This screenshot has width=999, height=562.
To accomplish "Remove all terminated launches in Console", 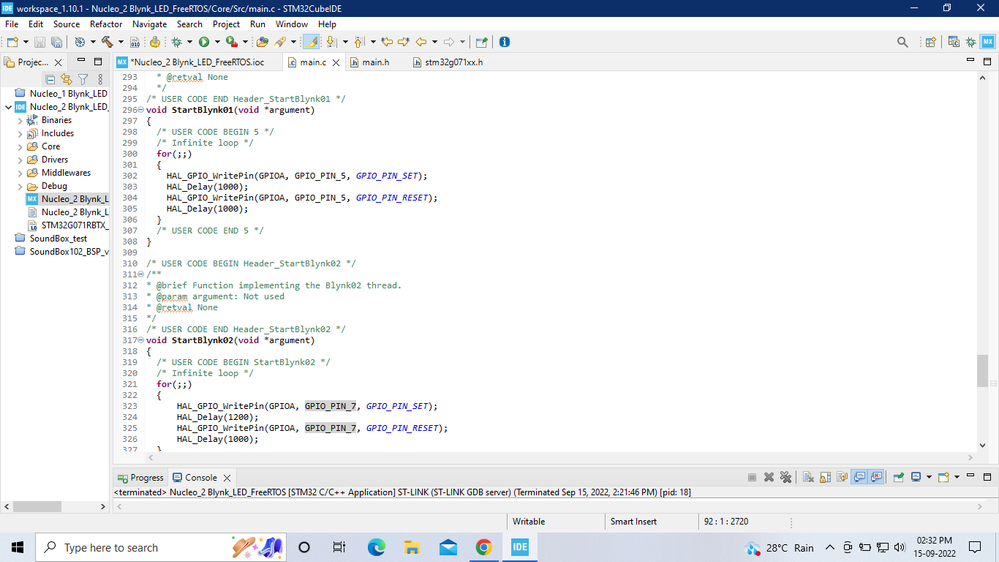I will click(x=786, y=477).
